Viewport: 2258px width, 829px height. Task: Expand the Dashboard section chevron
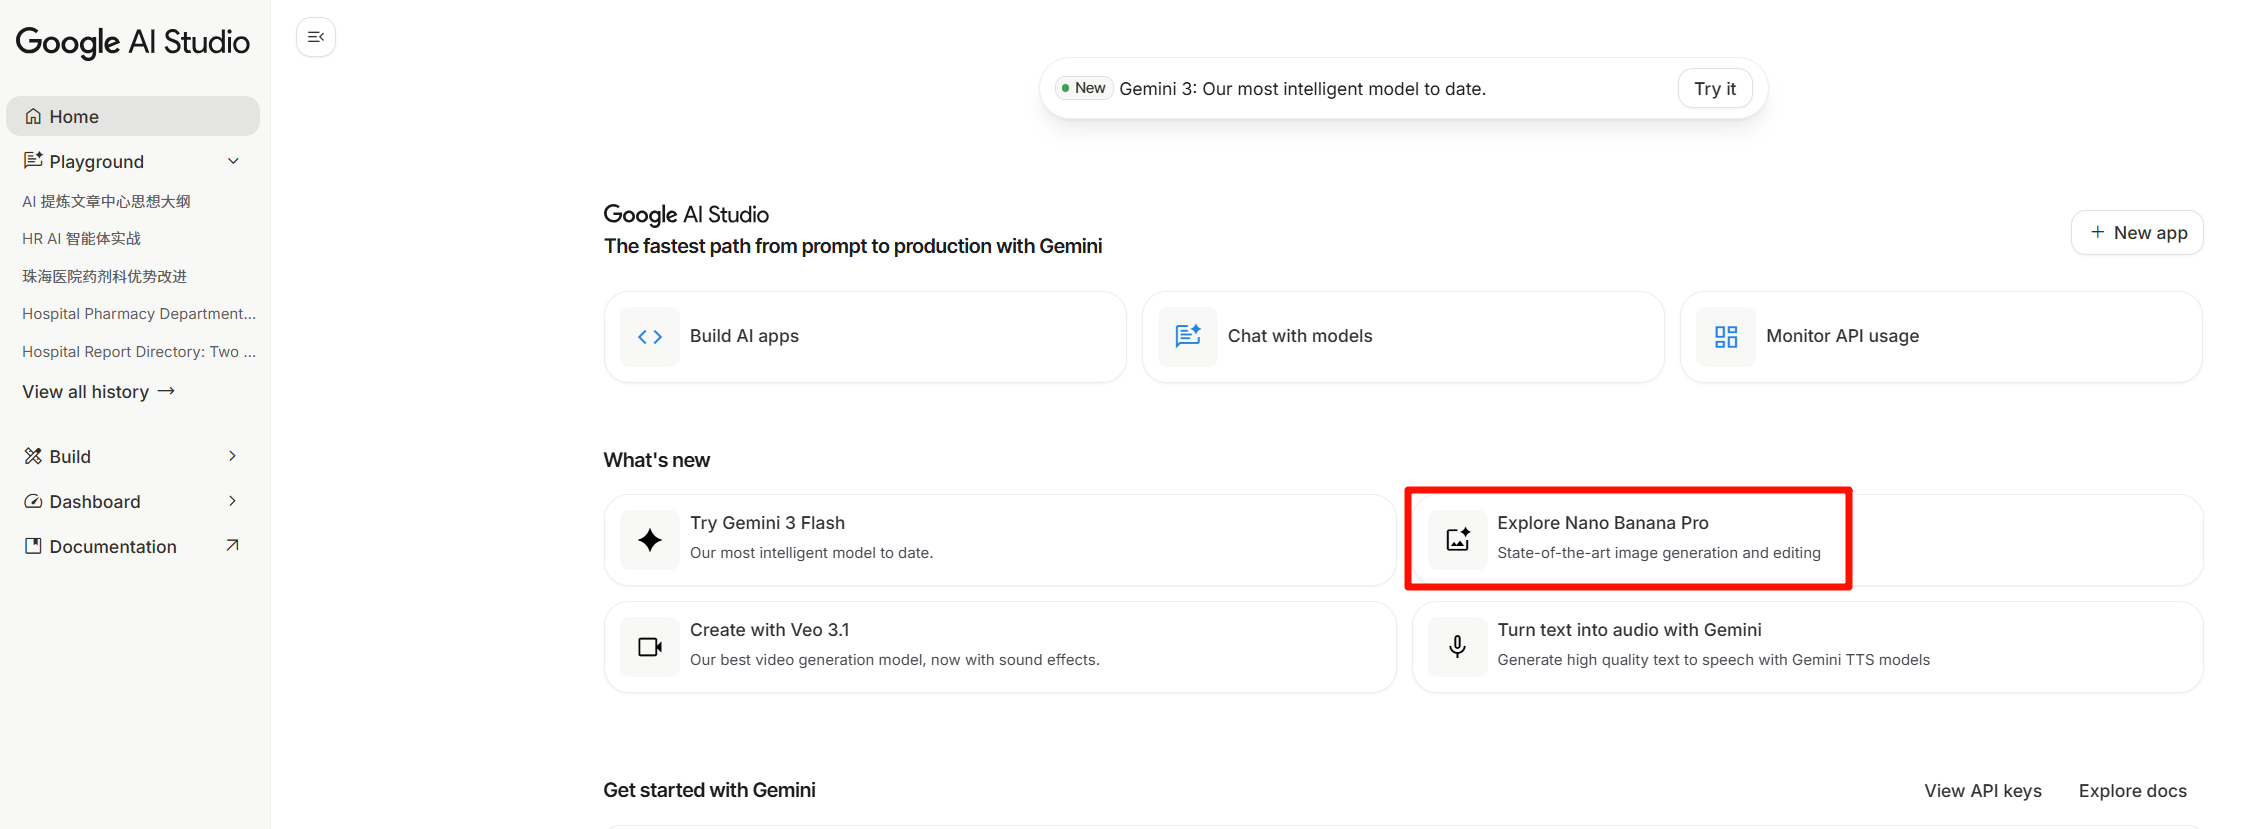232,501
